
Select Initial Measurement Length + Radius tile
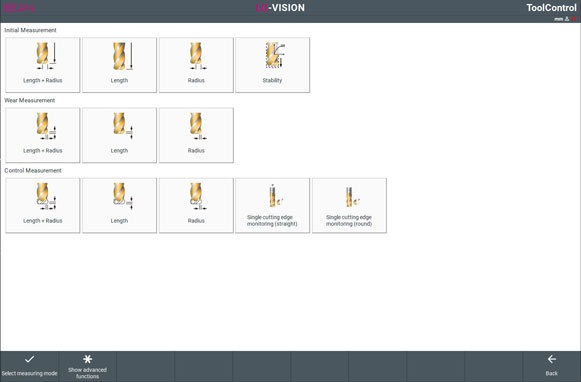[x=43, y=65]
